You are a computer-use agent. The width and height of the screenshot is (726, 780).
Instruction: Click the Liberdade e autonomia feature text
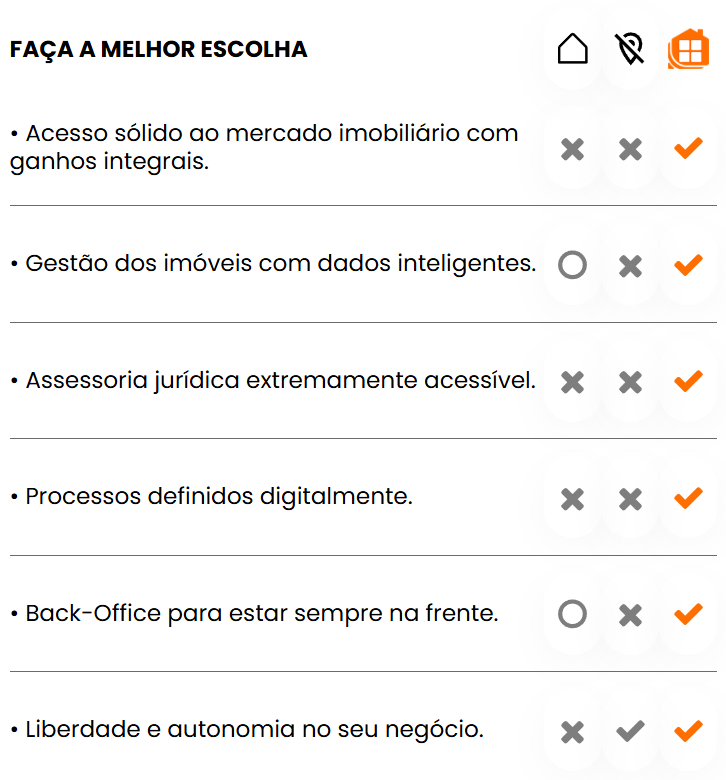pos(247,730)
